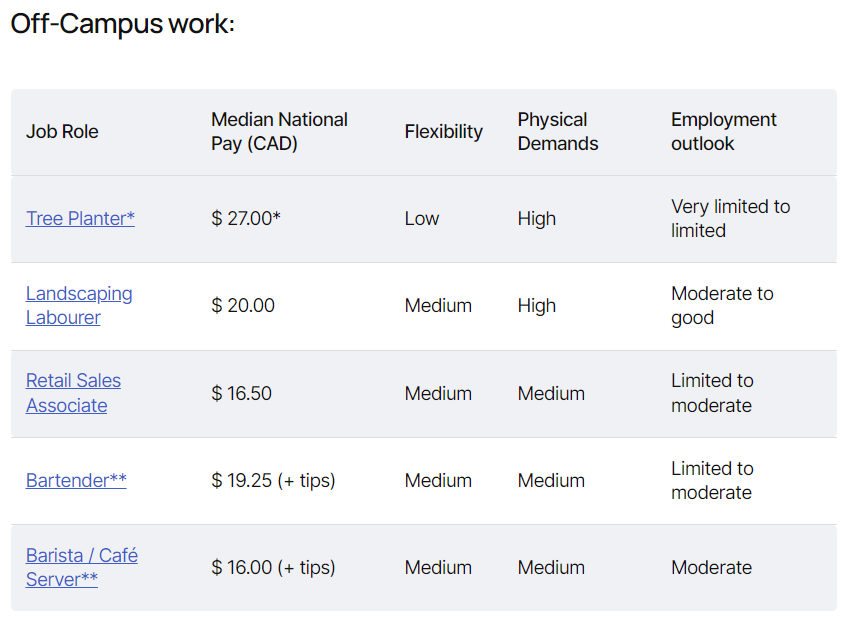This screenshot has height=622, width=849.
Task: Click the Low flexibility cell
Action: (x=422, y=218)
